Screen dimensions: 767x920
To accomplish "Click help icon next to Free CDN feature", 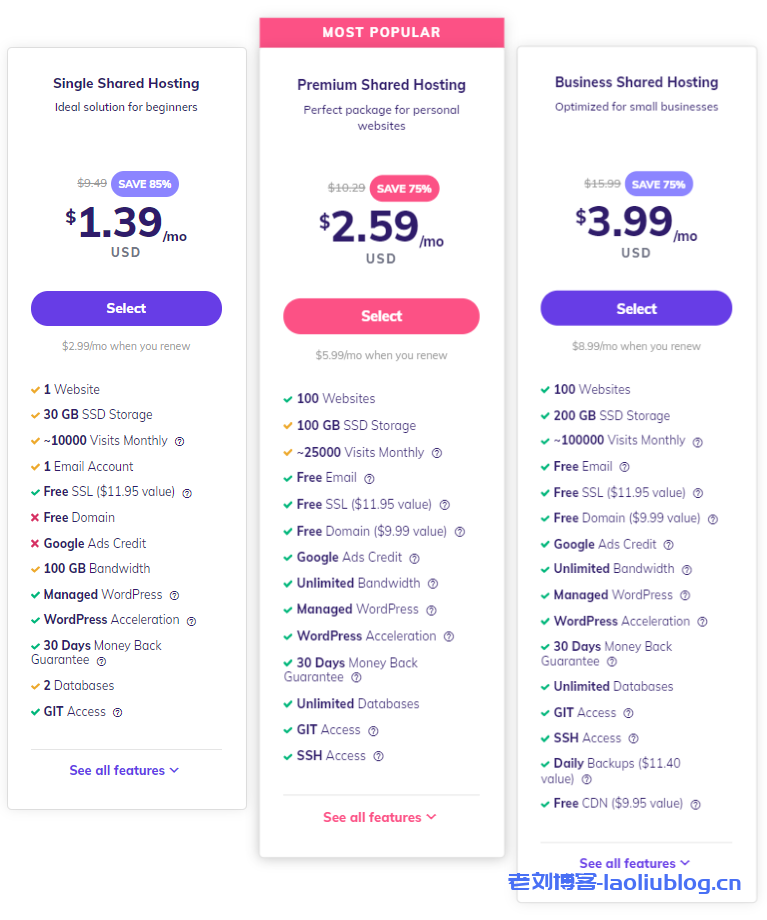I will (695, 804).
